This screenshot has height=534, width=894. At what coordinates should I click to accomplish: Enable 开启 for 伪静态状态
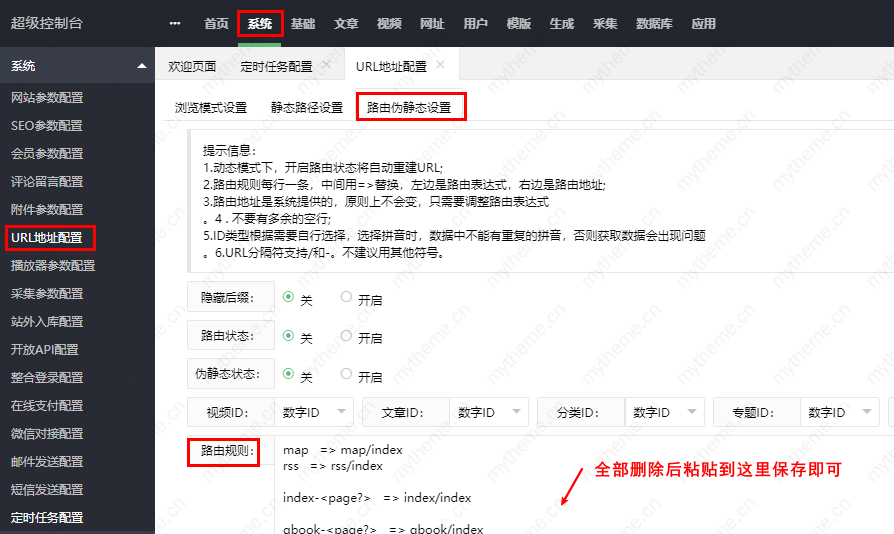[x=347, y=374]
